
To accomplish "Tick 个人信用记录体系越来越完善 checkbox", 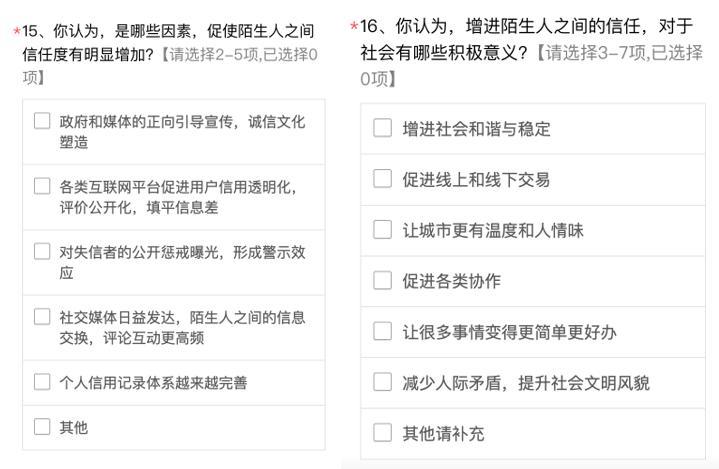I will coord(42,381).
